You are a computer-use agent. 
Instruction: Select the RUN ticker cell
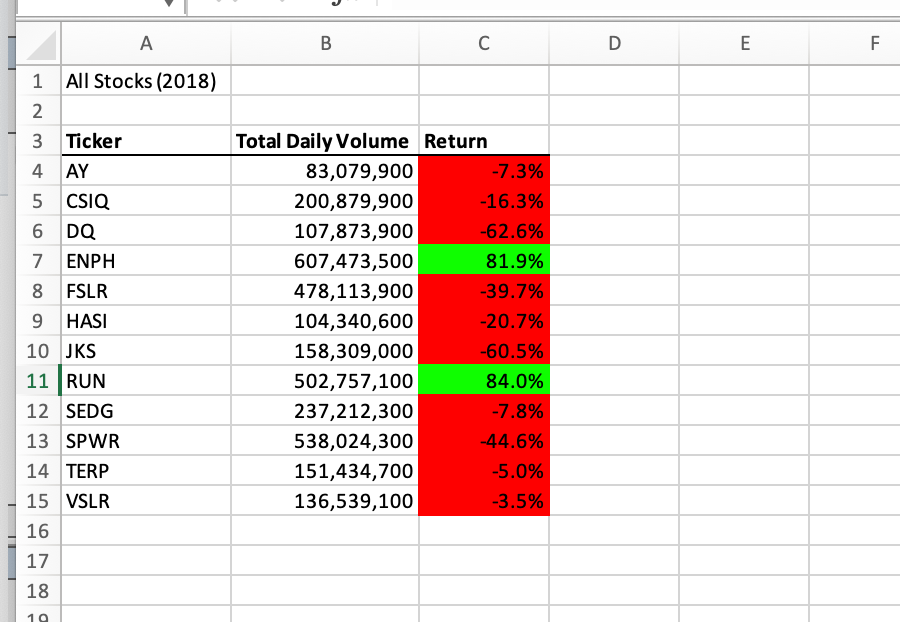coord(146,380)
